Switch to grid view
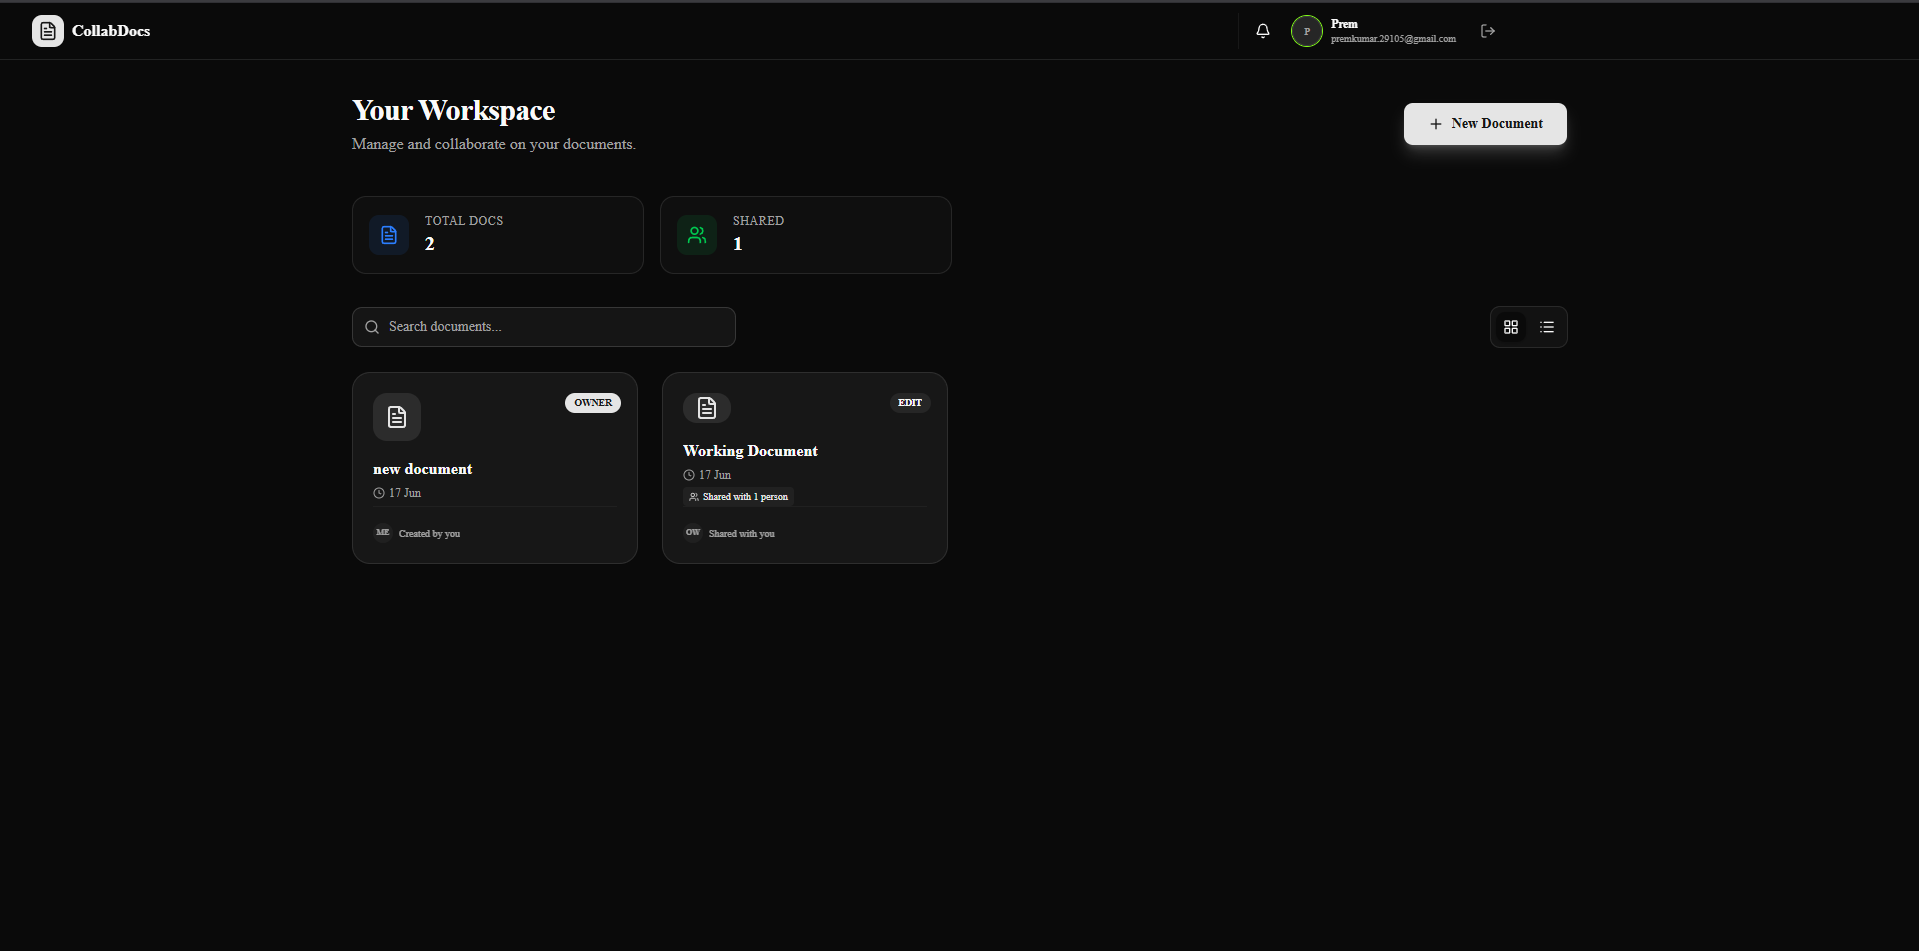 click(1511, 327)
